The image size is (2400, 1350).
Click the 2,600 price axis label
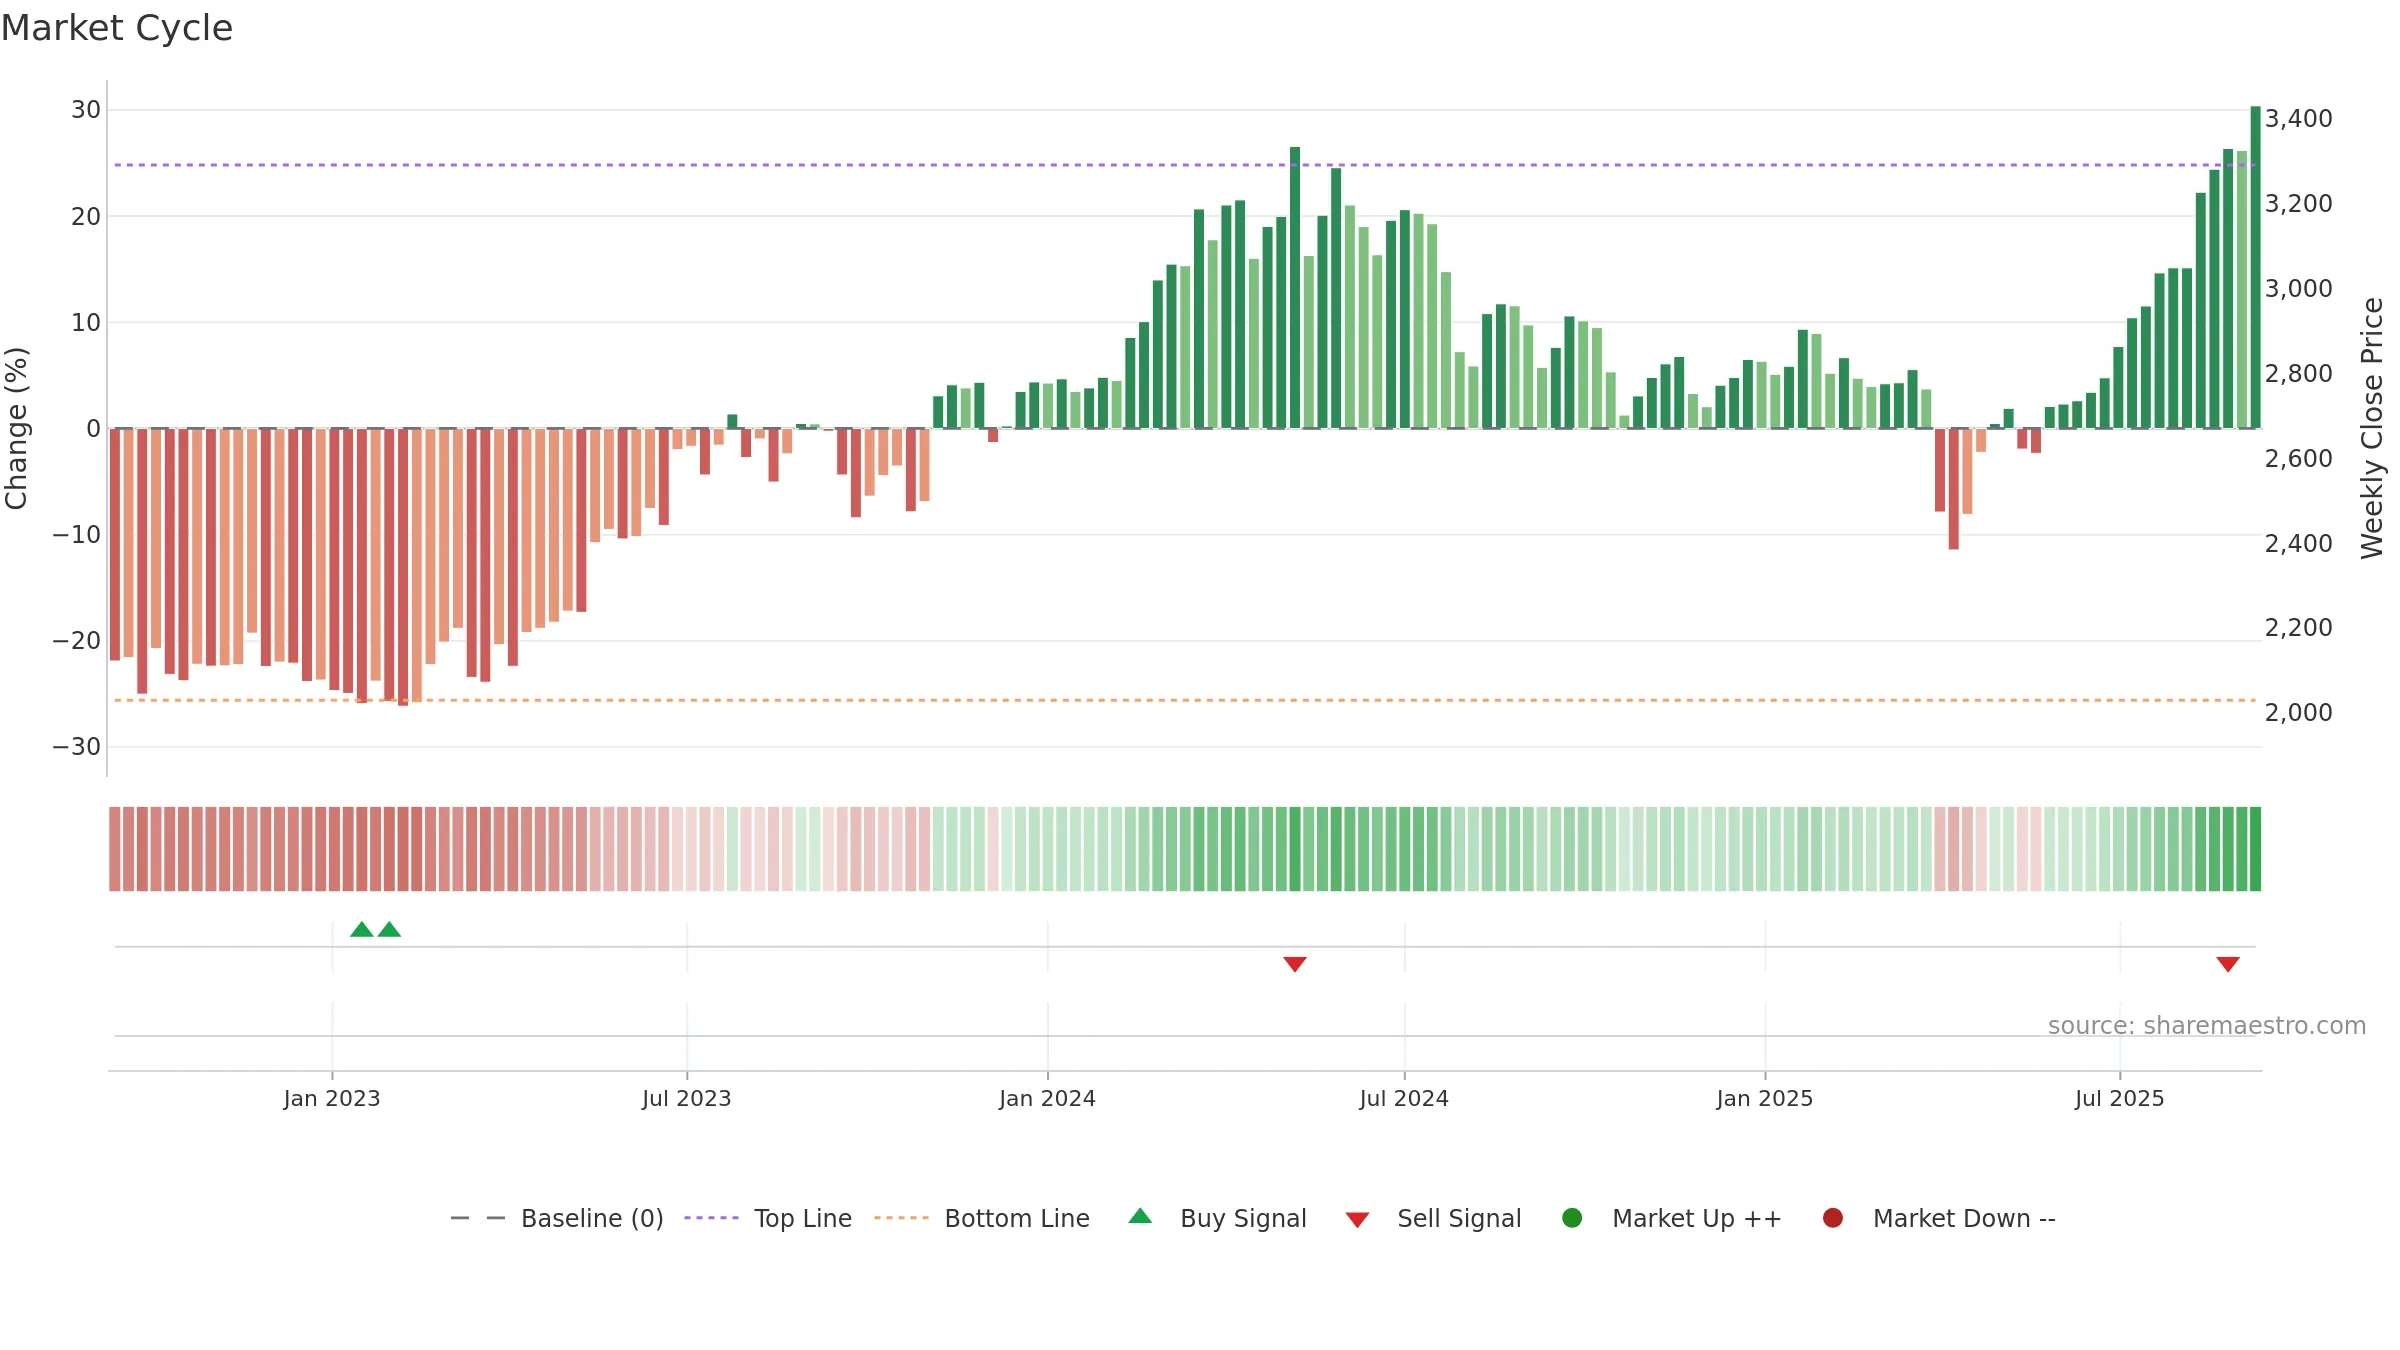point(2299,459)
